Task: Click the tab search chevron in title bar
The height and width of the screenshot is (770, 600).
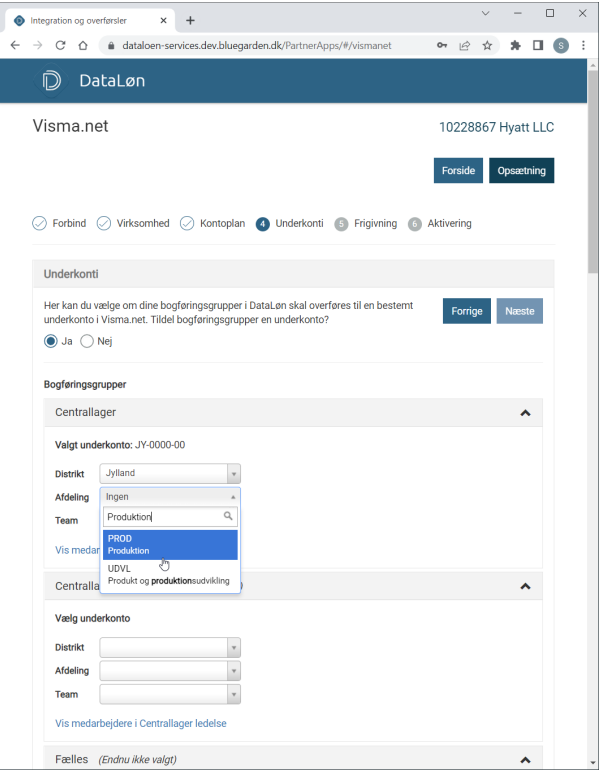Action: (x=485, y=13)
